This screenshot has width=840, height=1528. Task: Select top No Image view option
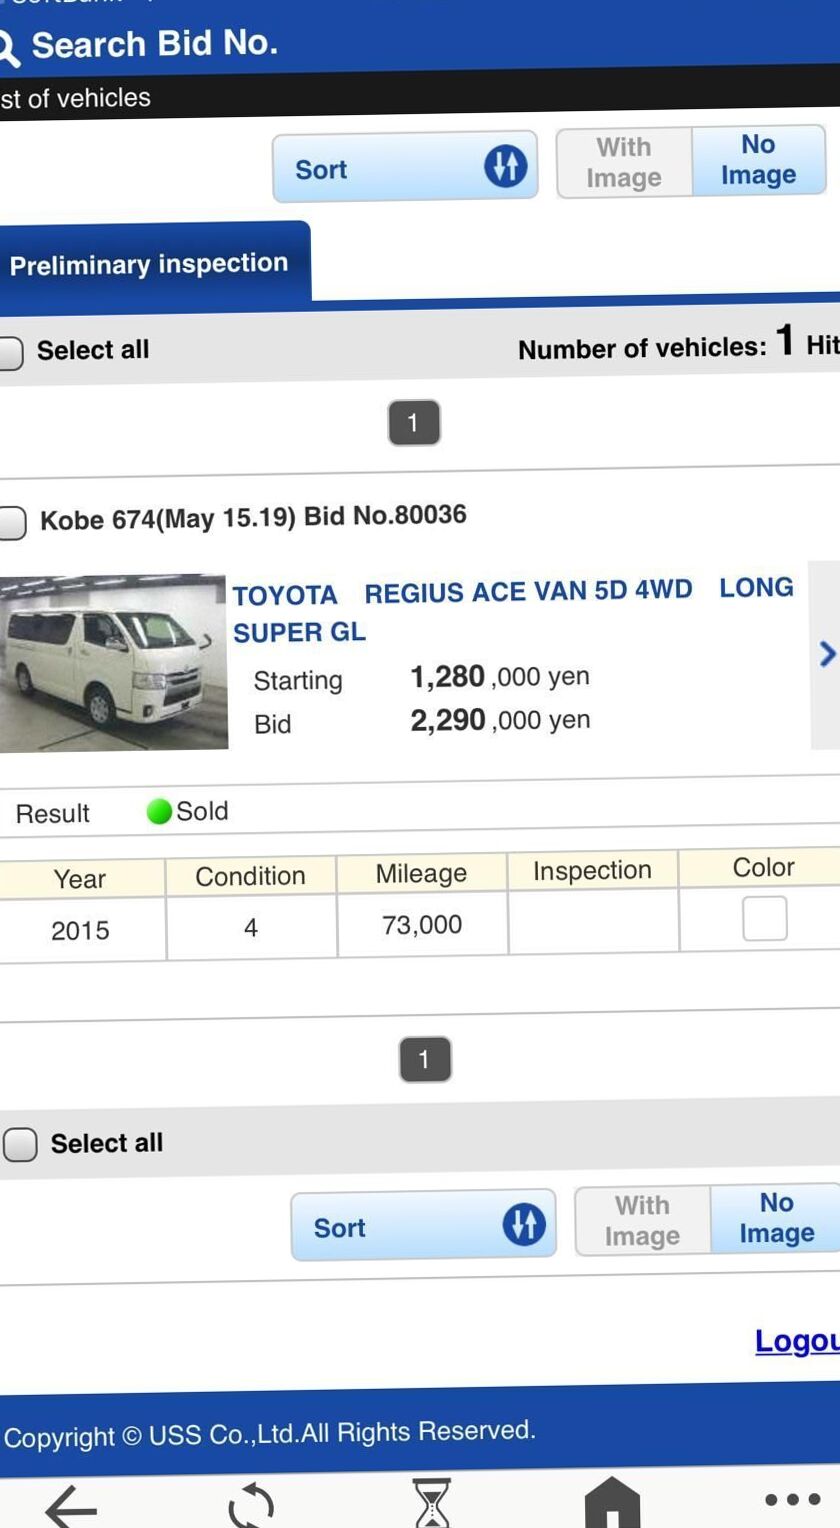tap(758, 160)
